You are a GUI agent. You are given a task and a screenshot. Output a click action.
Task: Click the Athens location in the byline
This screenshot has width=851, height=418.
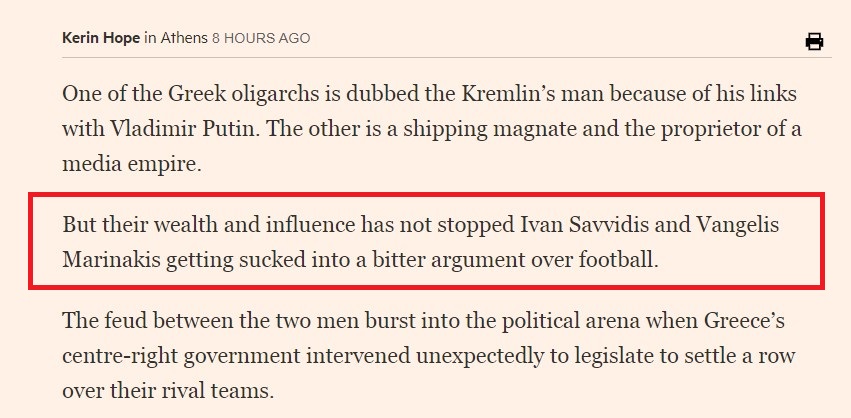(184, 39)
